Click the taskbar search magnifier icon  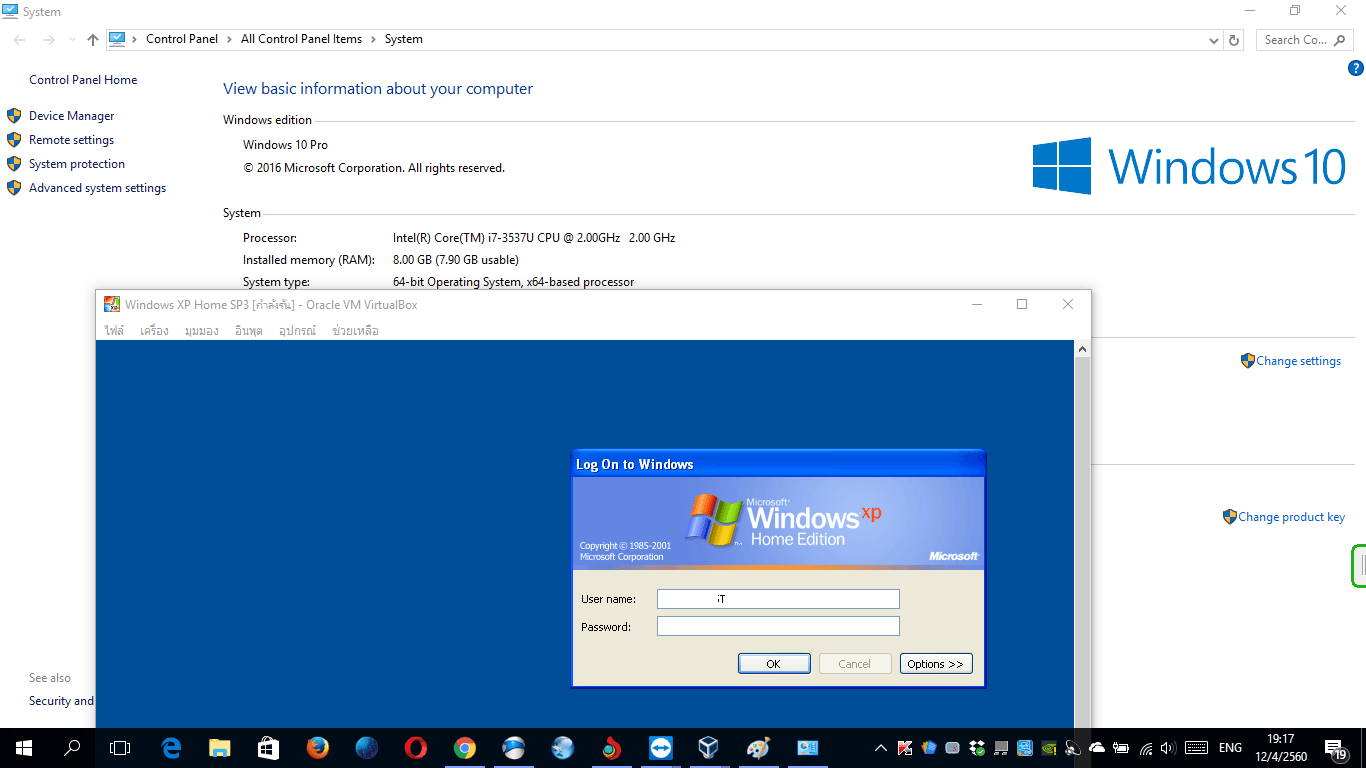72,747
